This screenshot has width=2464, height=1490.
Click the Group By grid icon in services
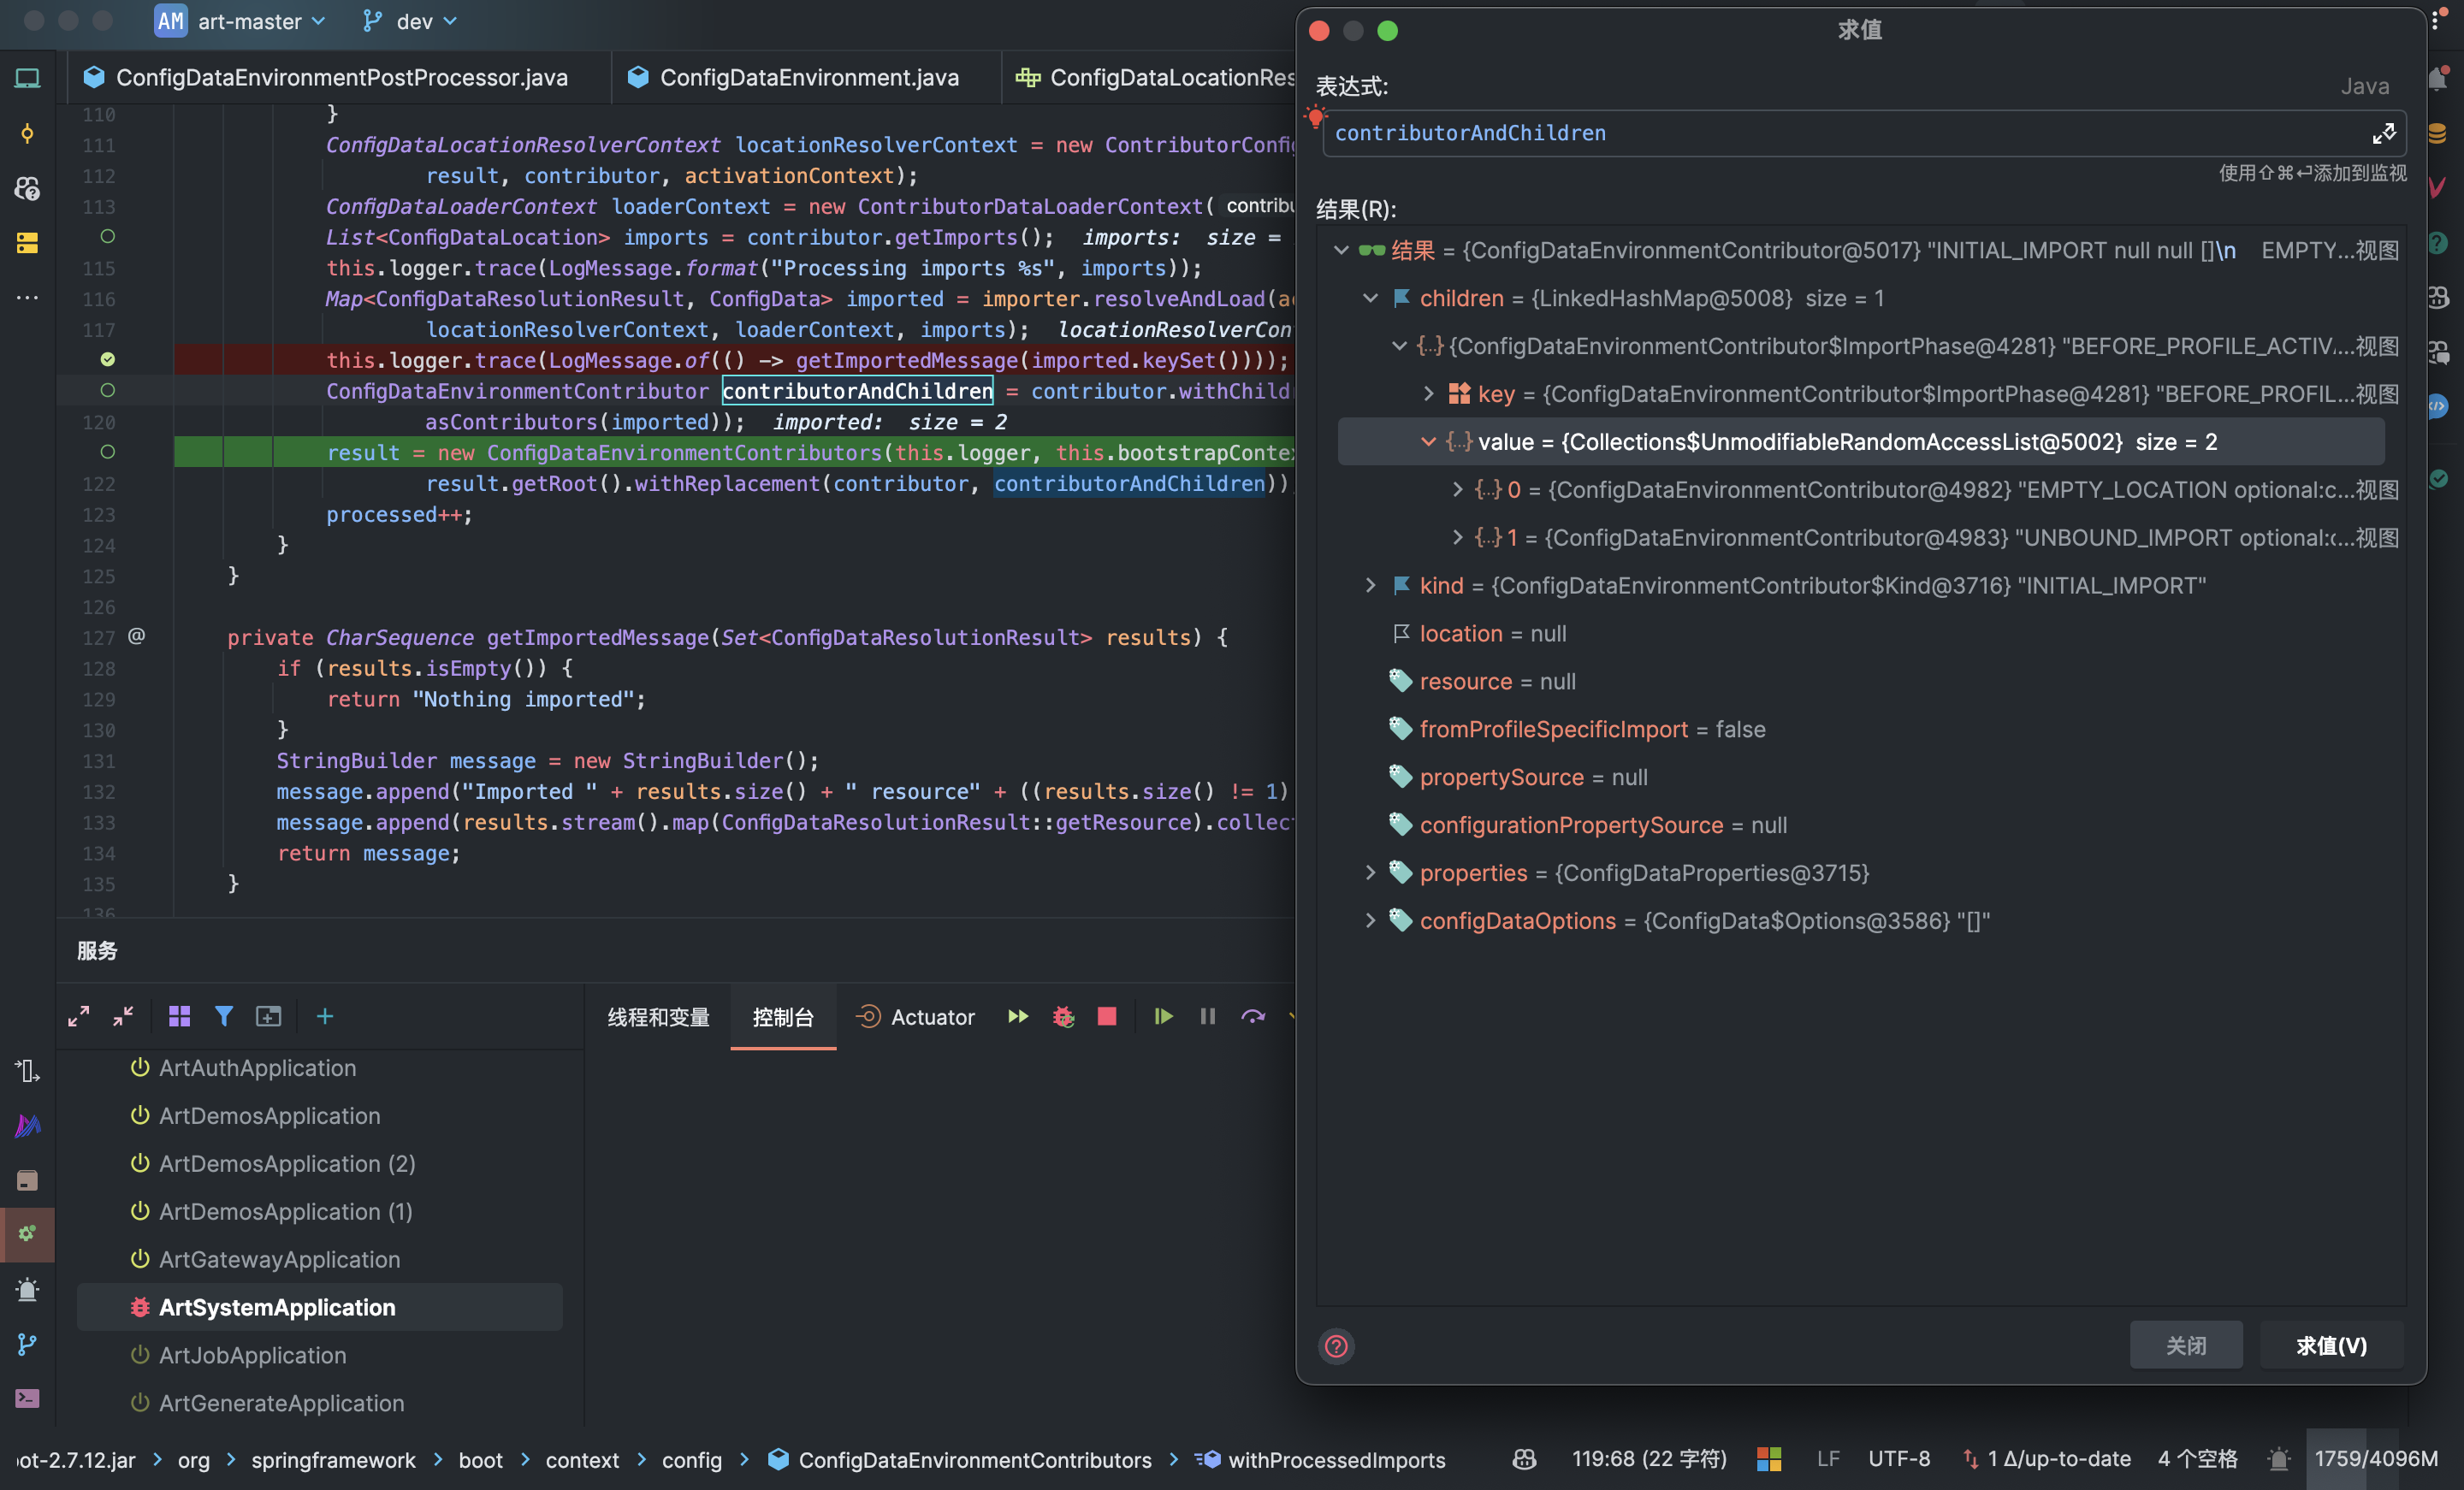[179, 1017]
